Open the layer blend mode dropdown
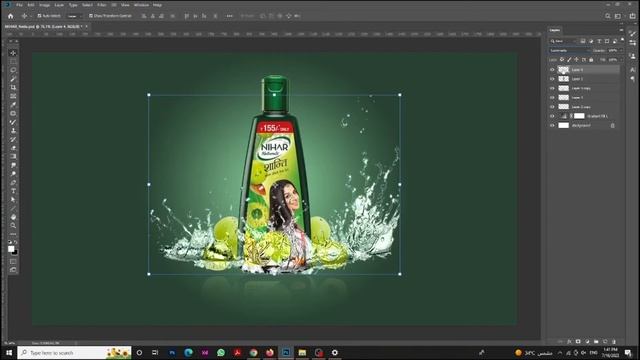 pos(569,50)
